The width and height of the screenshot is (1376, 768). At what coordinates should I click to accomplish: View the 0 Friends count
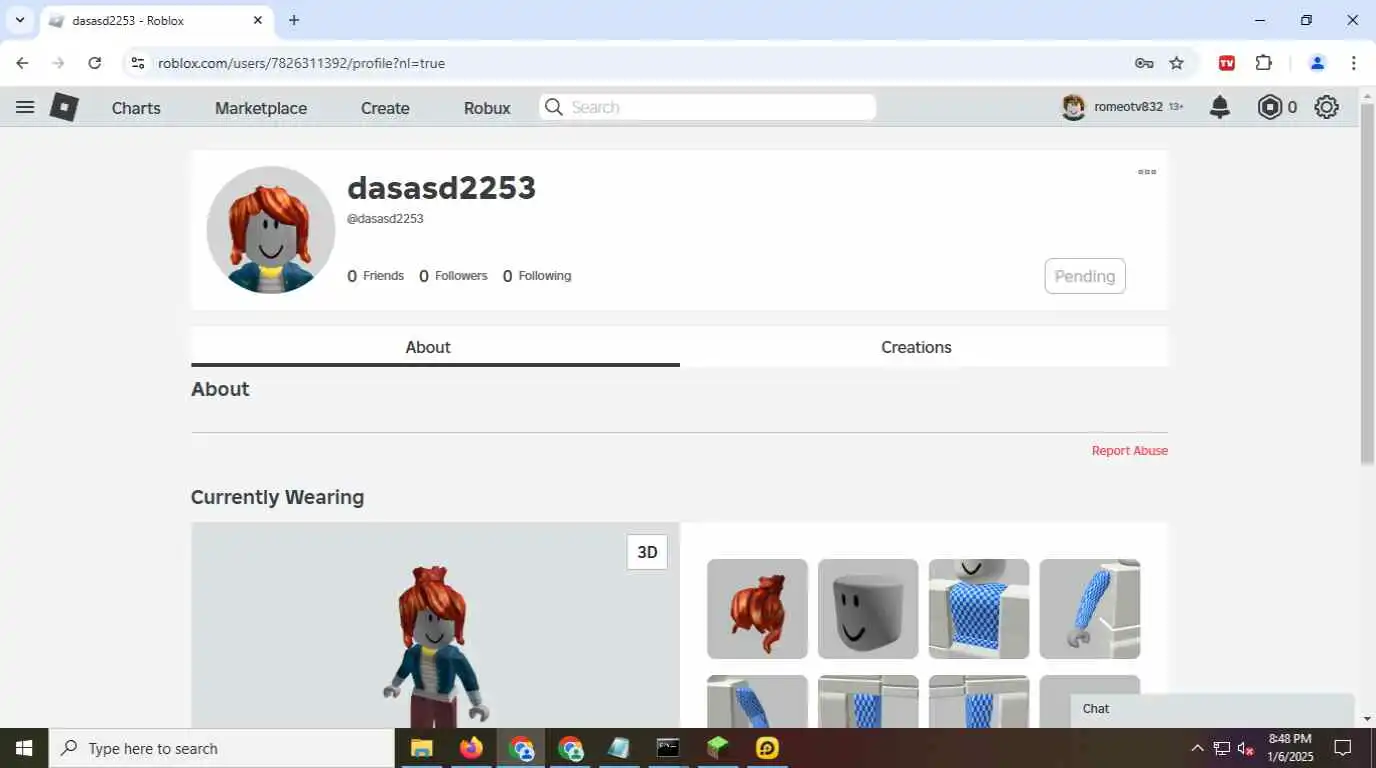coord(376,276)
